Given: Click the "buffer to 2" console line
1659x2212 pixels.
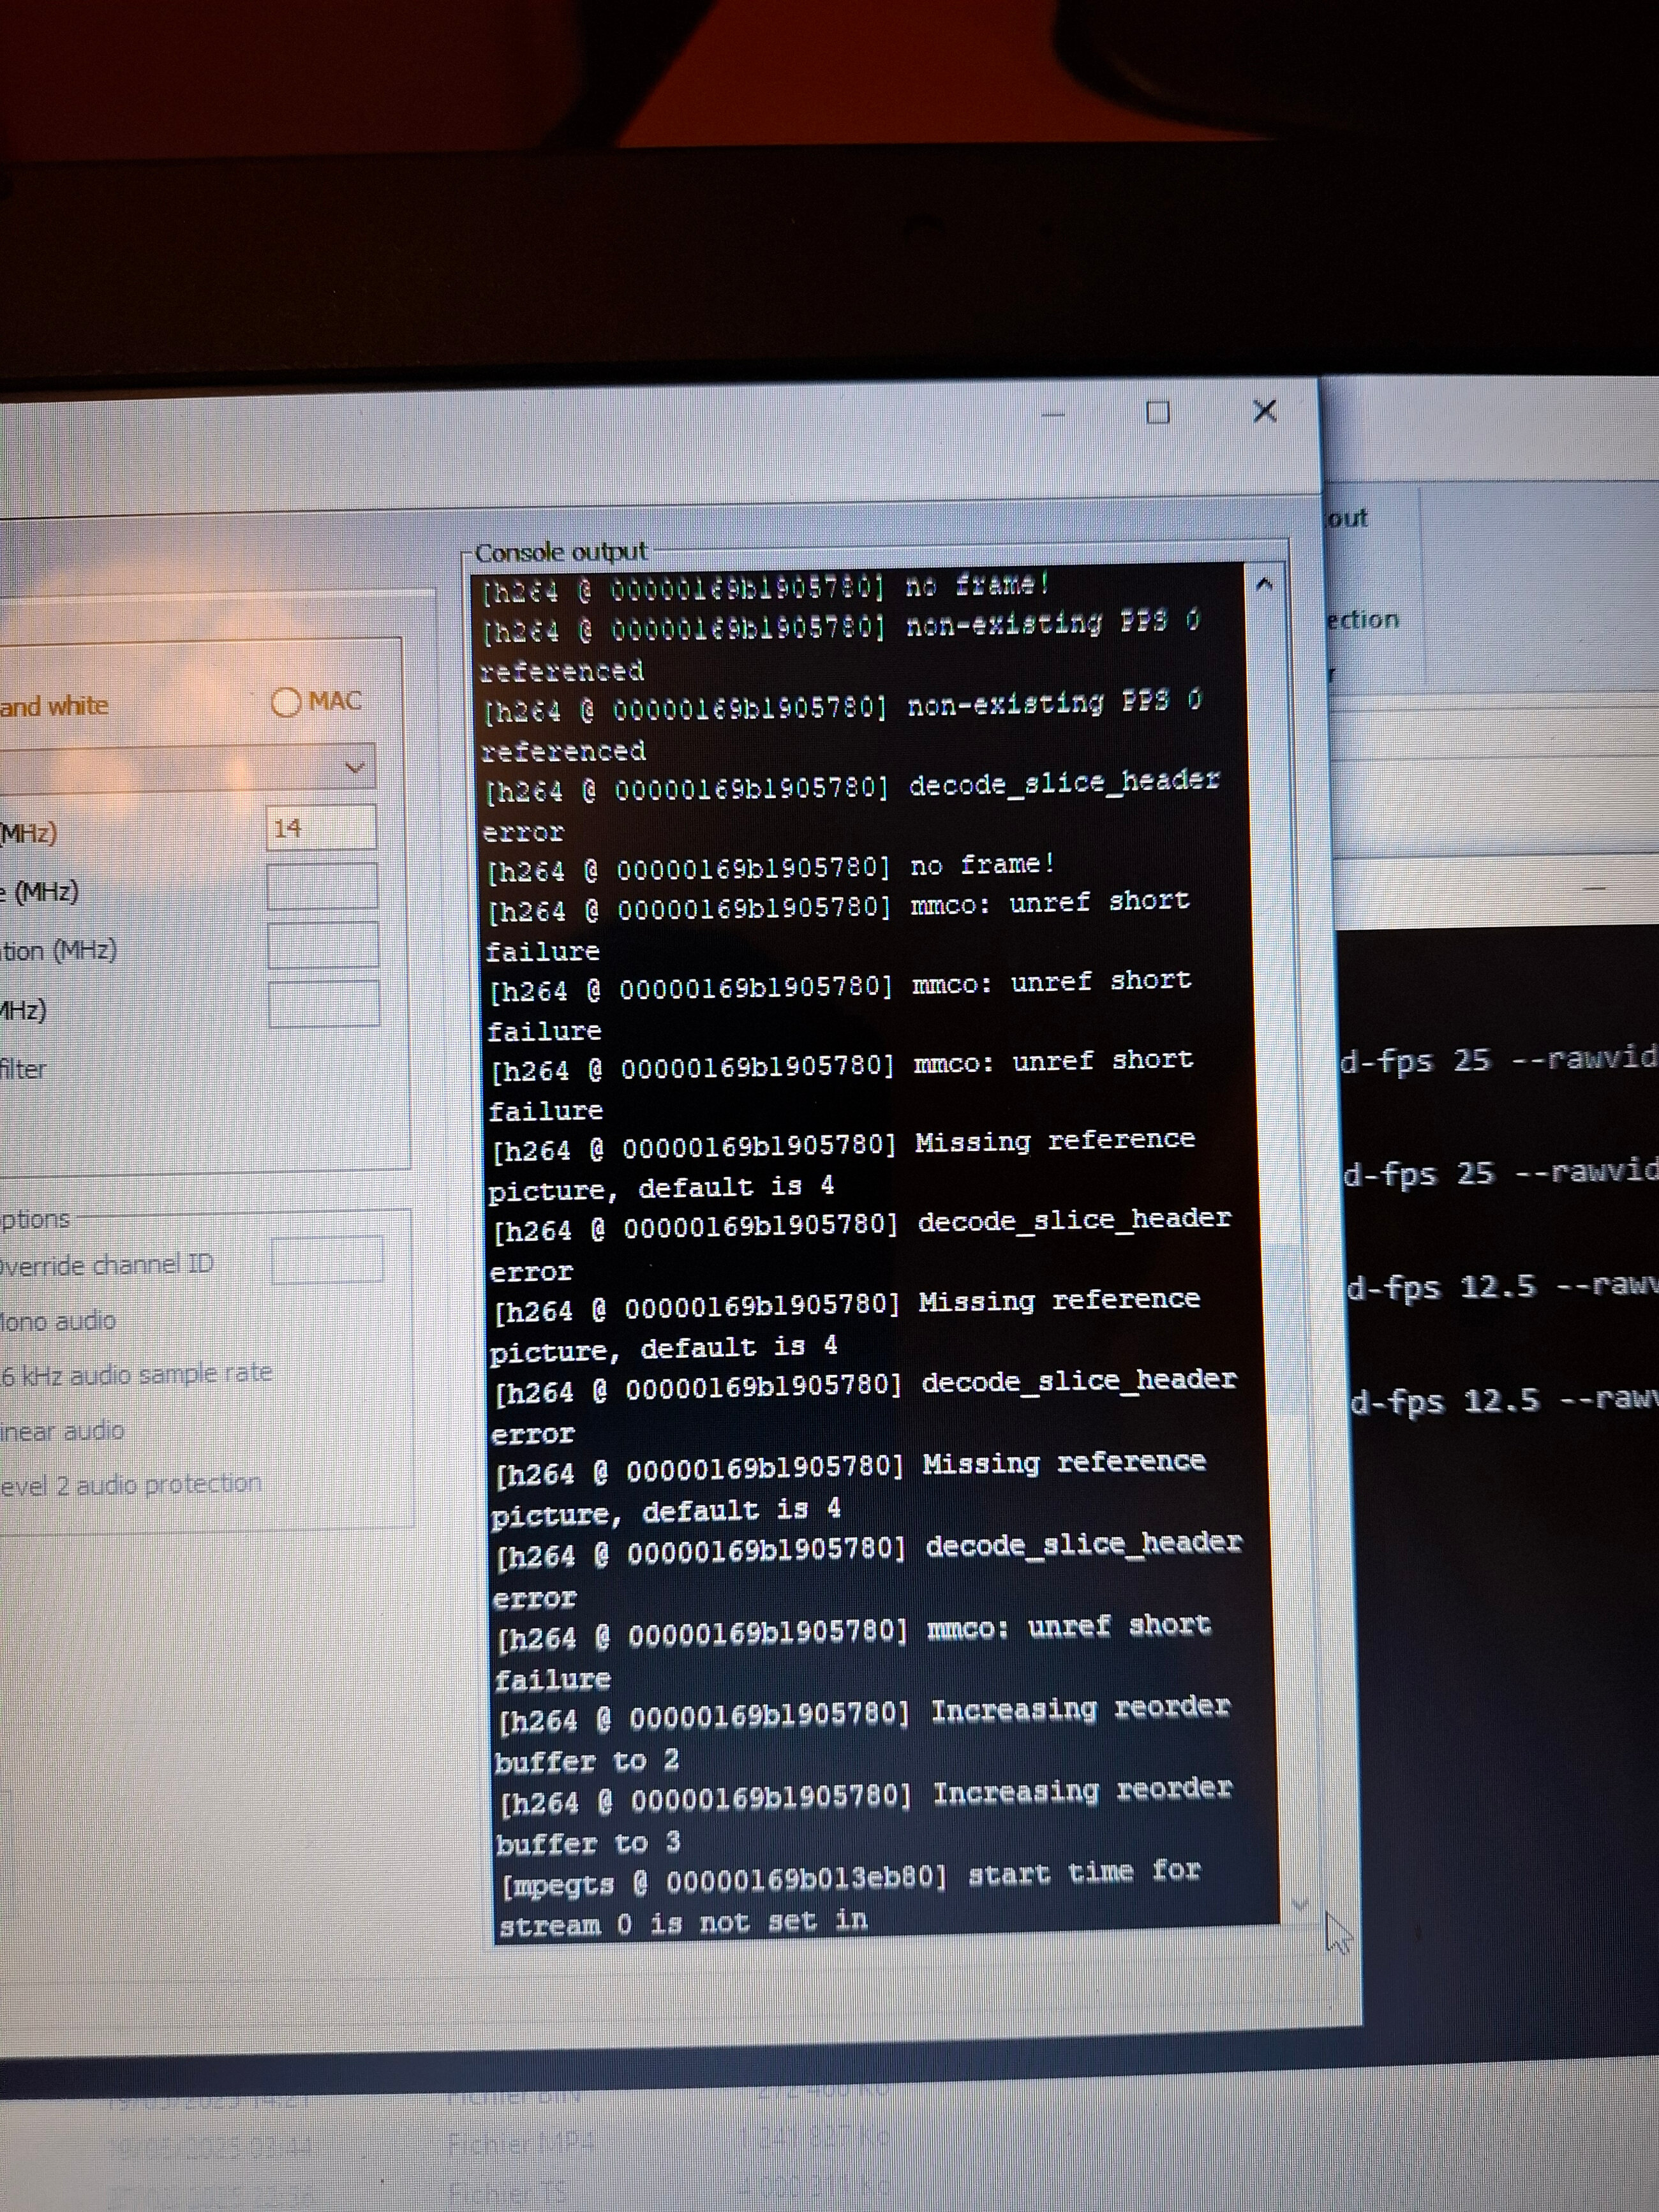Looking at the screenshot, I should click(588, 1760).
